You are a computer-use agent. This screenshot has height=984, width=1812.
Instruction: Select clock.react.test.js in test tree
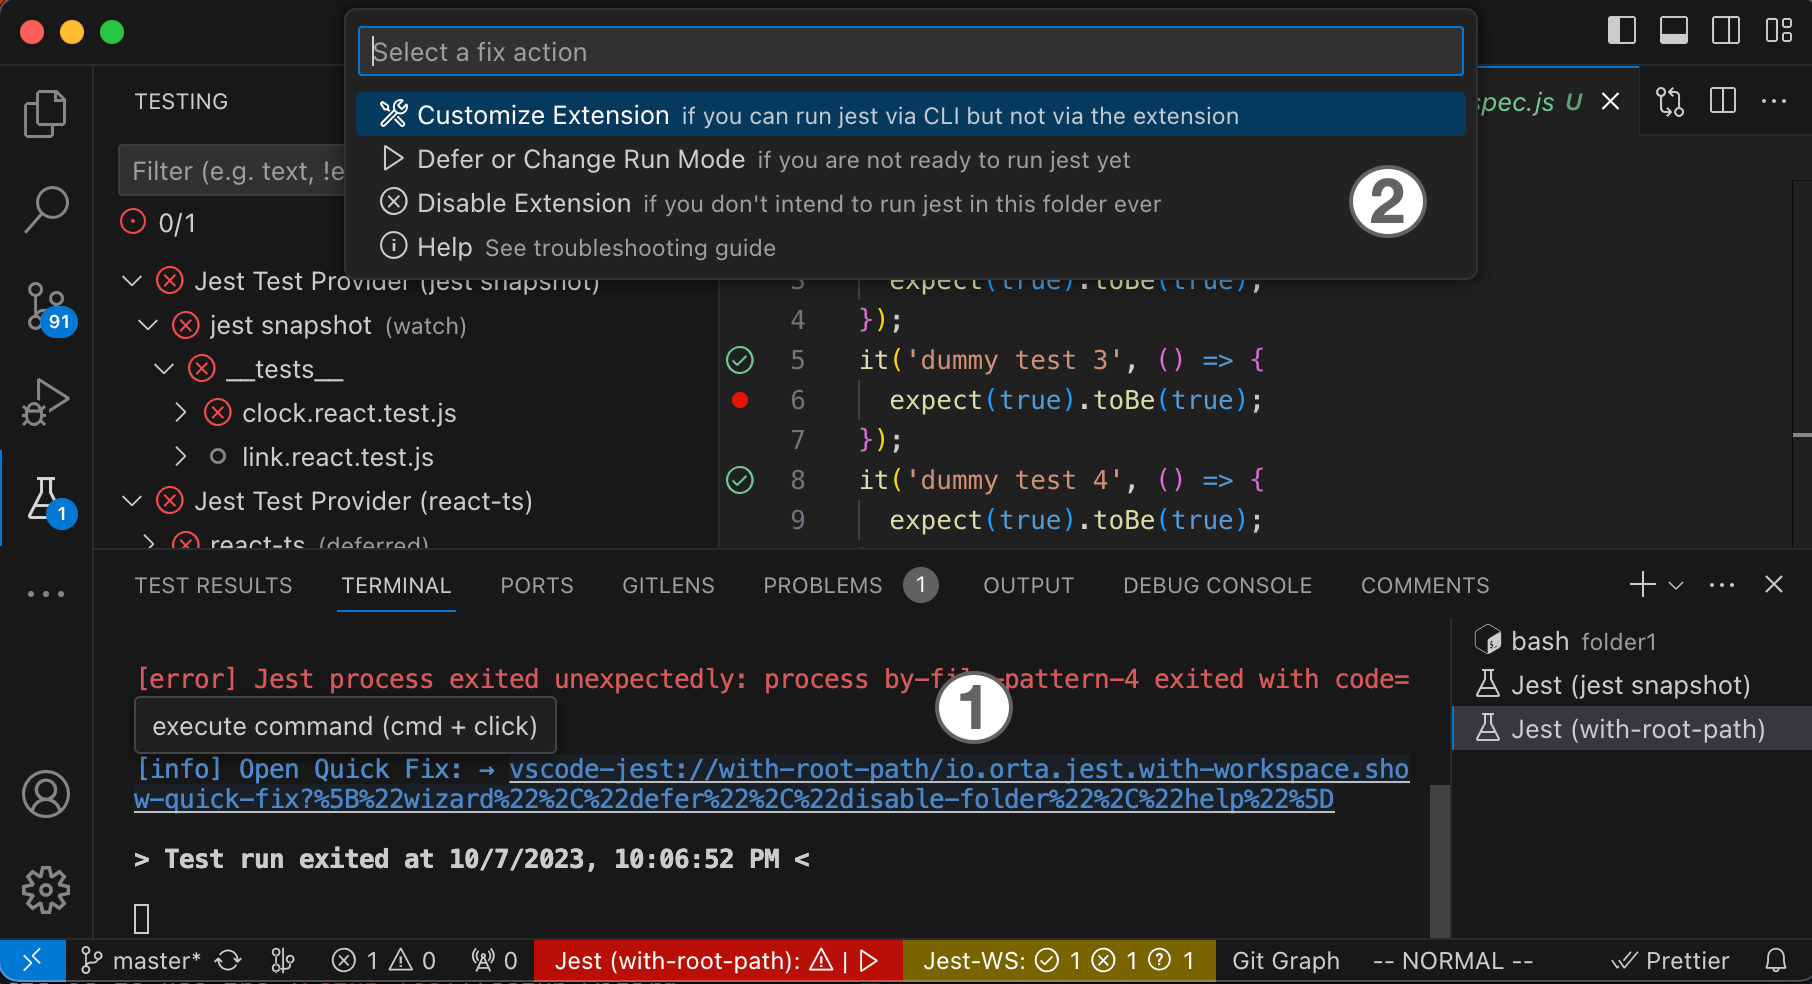point(349,413)
